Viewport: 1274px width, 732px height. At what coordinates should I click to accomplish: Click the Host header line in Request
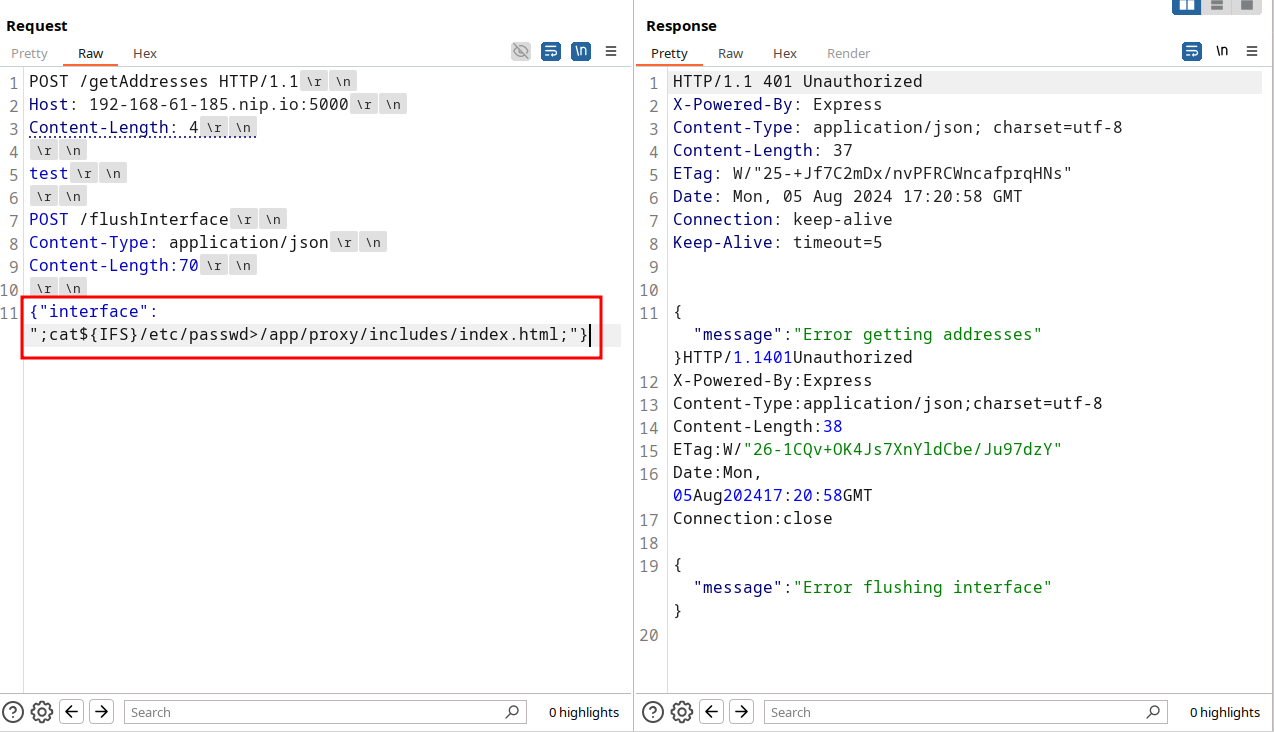point(189,104)
